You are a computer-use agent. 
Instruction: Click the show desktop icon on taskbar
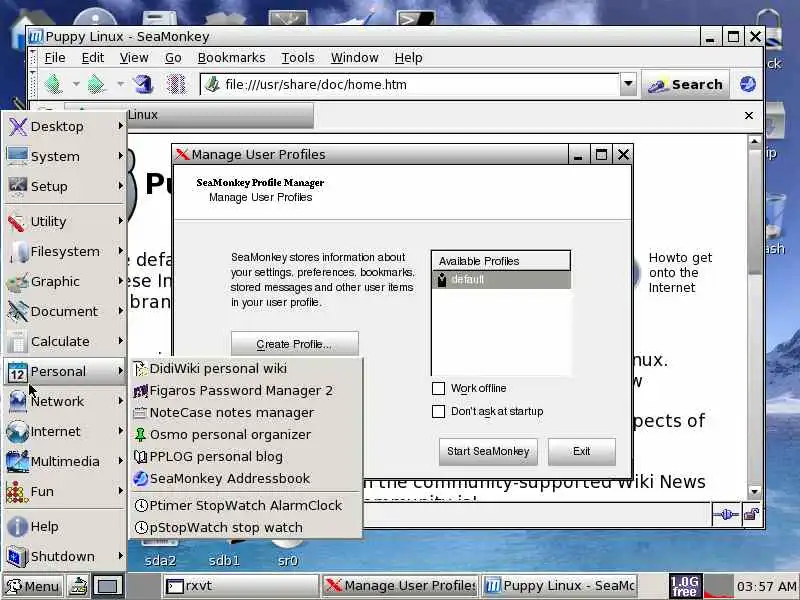tap(79, 586)
